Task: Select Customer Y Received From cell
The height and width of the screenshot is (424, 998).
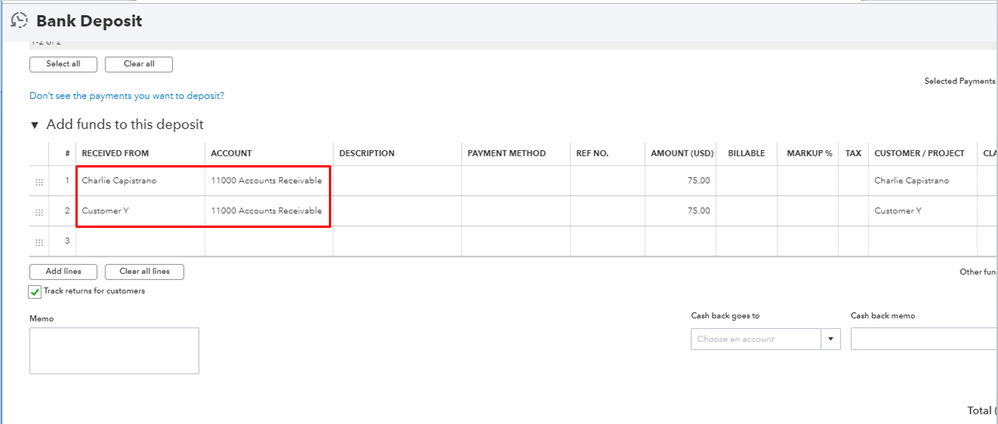Action: click(x=107, y=211)
